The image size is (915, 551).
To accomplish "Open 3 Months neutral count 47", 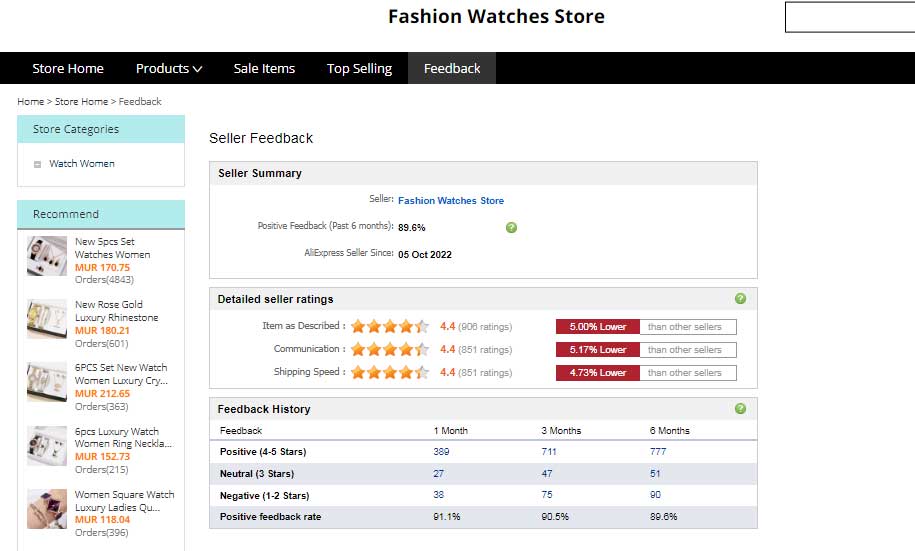I will 547,473.
